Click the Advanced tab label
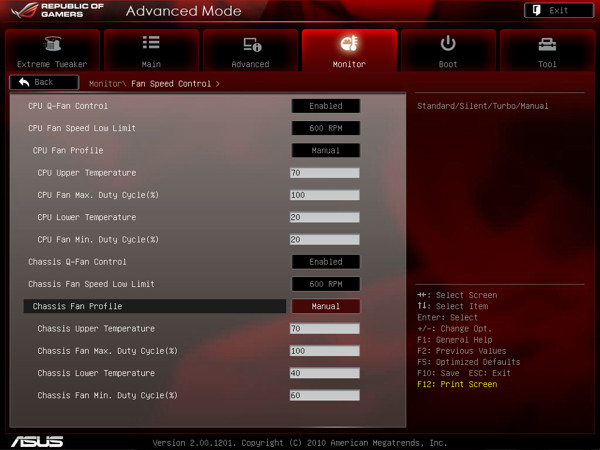The width and height of the screenshot is (600, 450). [250, 64]
